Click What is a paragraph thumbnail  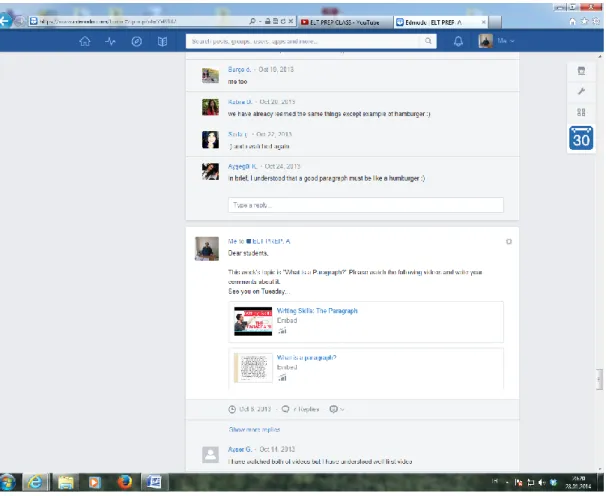tap(253, 368)
